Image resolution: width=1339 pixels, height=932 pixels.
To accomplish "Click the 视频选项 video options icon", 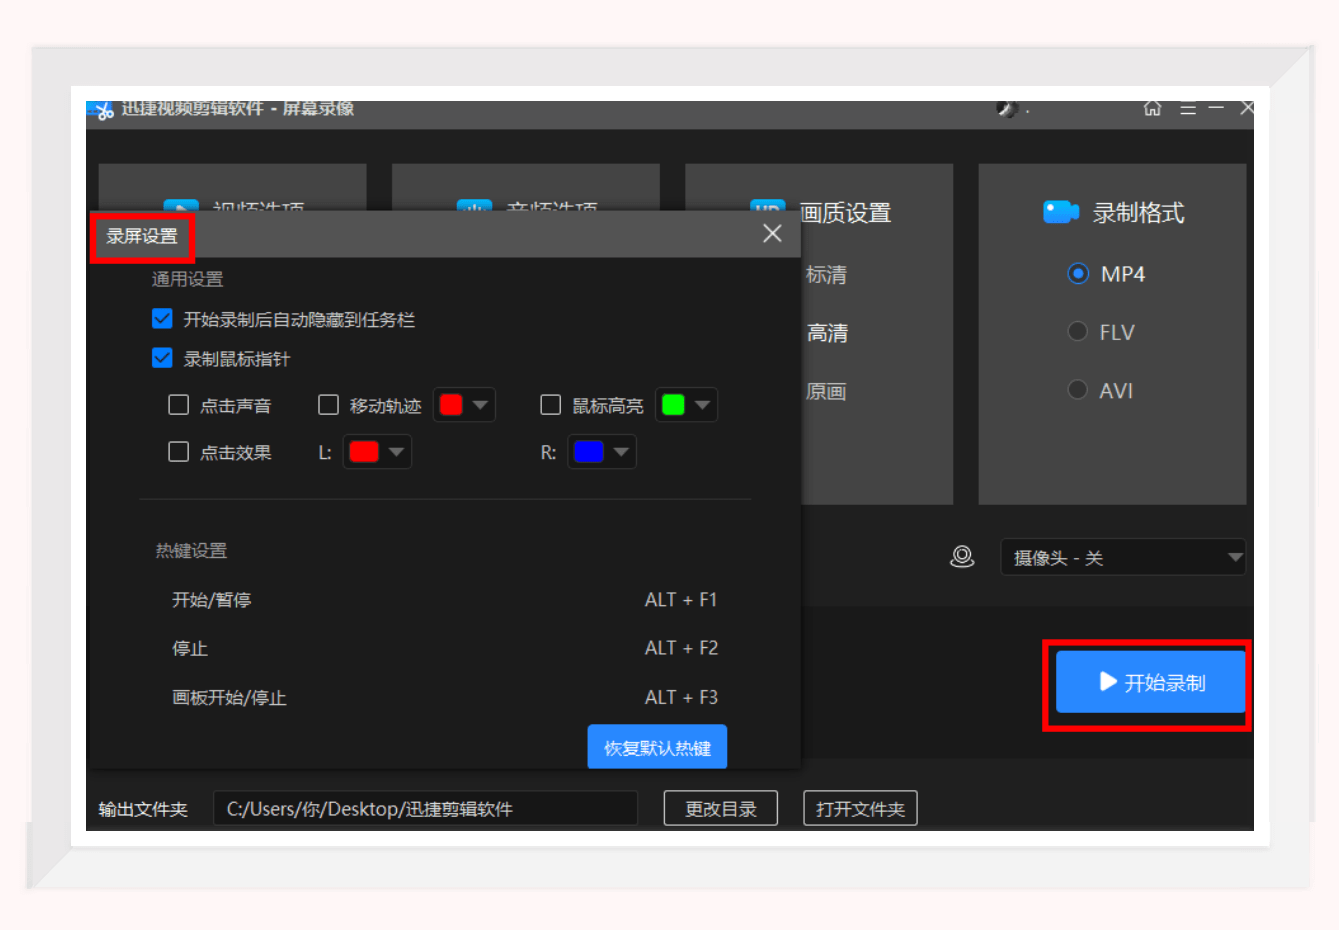I will pyautogui.click(x=182, y=207).
